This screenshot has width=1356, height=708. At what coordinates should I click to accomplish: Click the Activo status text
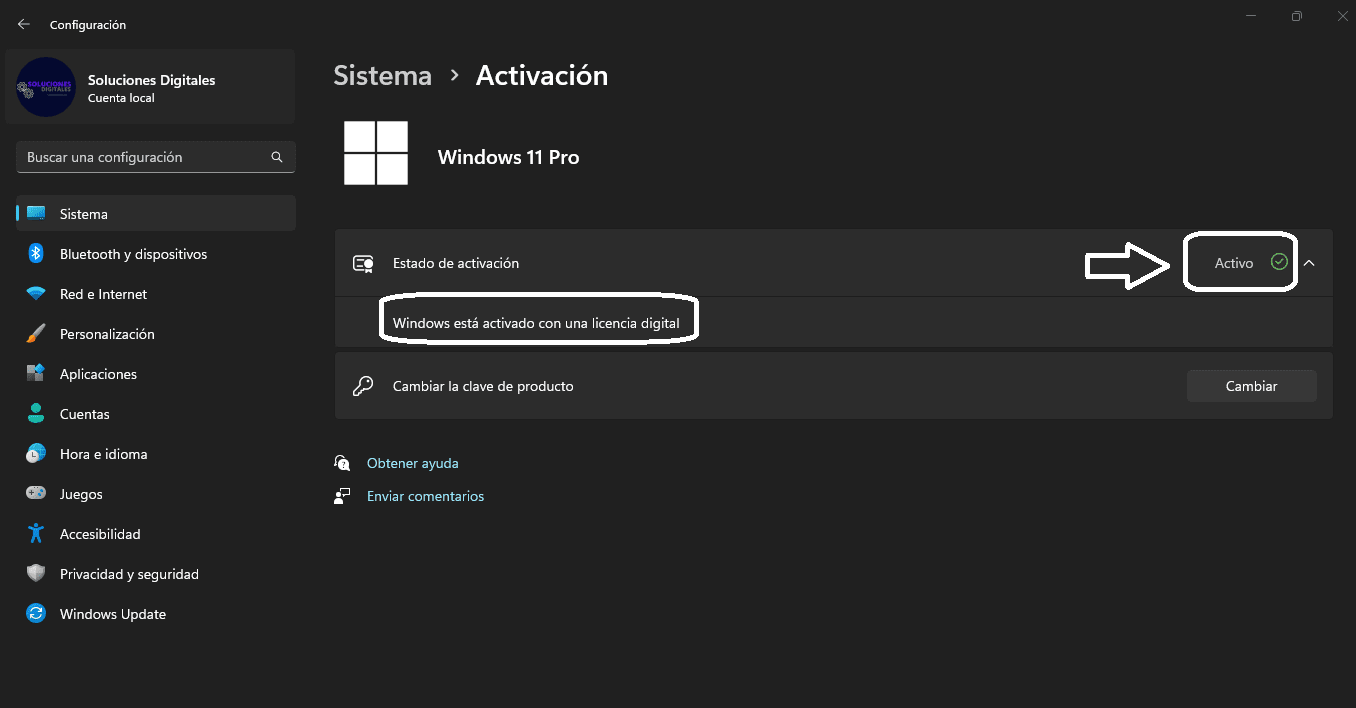click(1234, 263)
